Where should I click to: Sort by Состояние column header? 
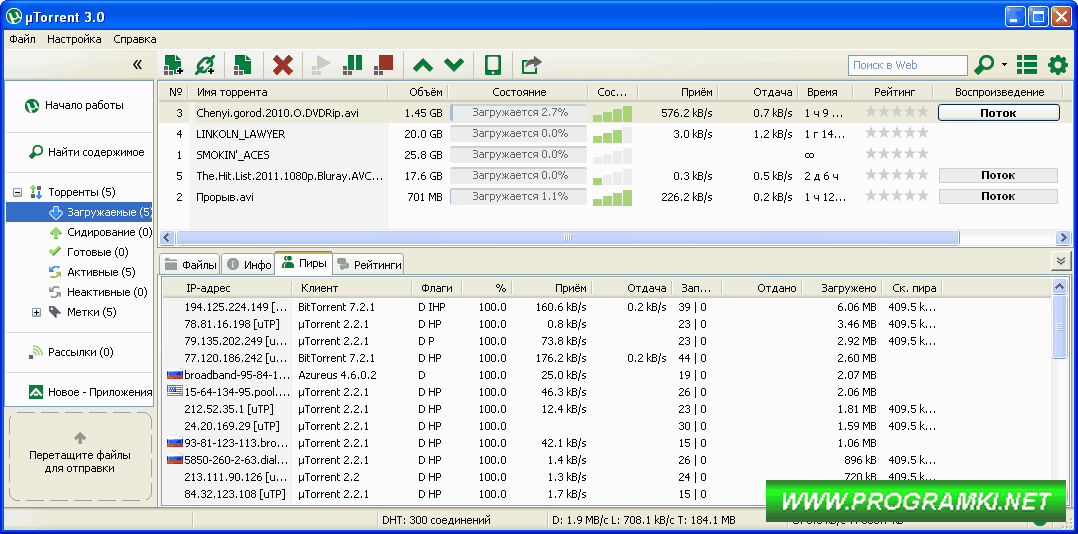(519, 92)
